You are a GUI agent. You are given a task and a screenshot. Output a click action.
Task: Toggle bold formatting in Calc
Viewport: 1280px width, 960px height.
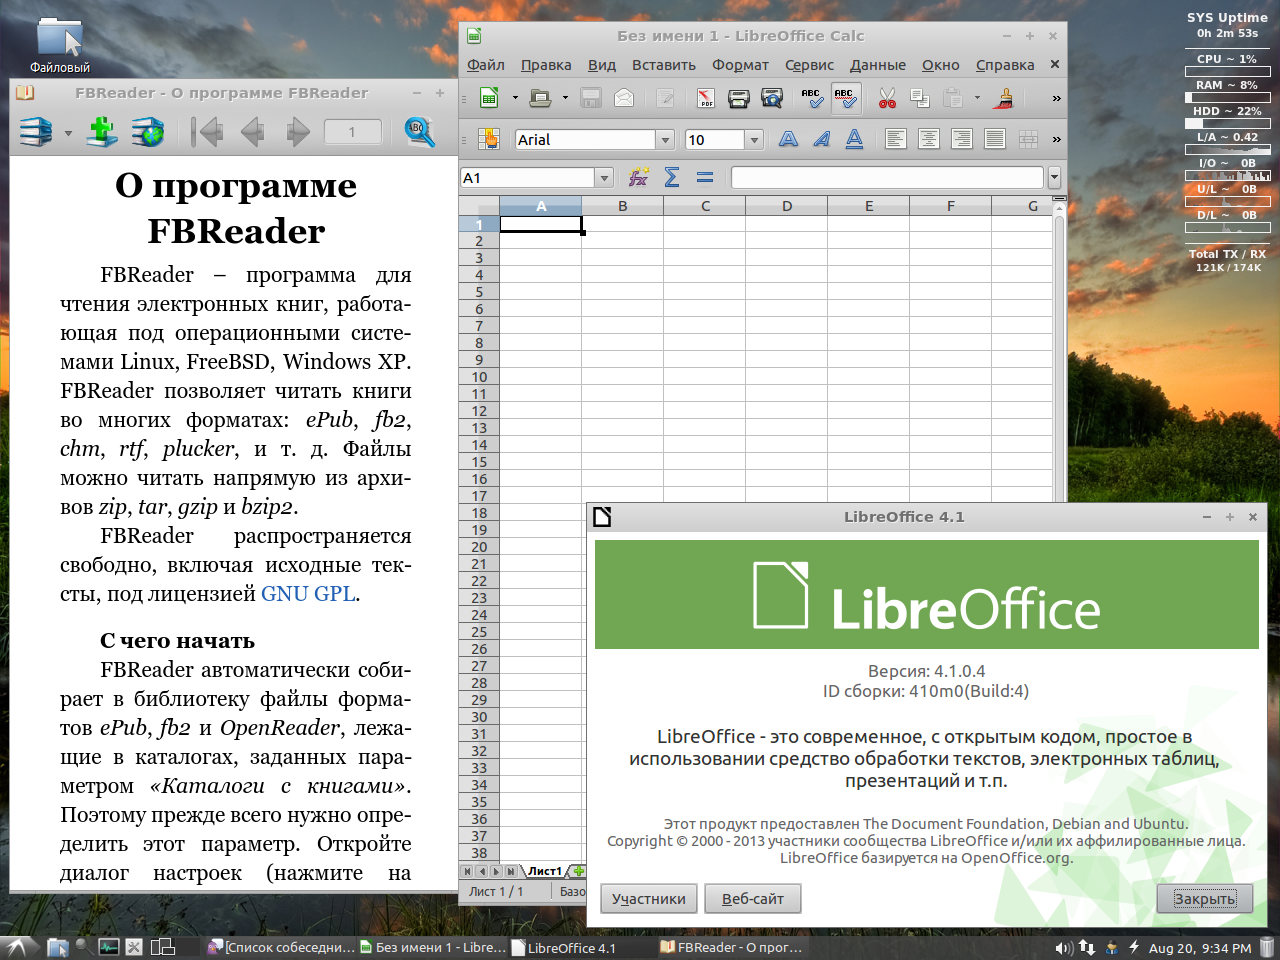pos(789,139)
